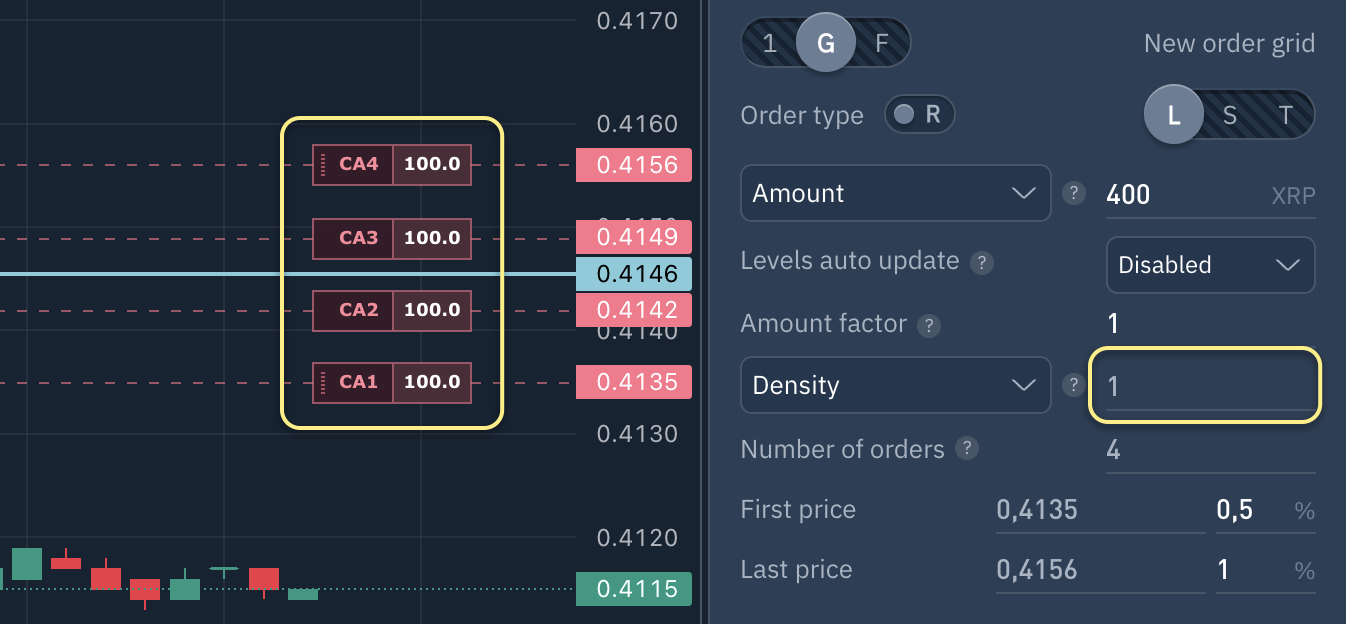Open the Amount dropdown
The height and width of the screenshot is (624, 1346).
[895, 193]
